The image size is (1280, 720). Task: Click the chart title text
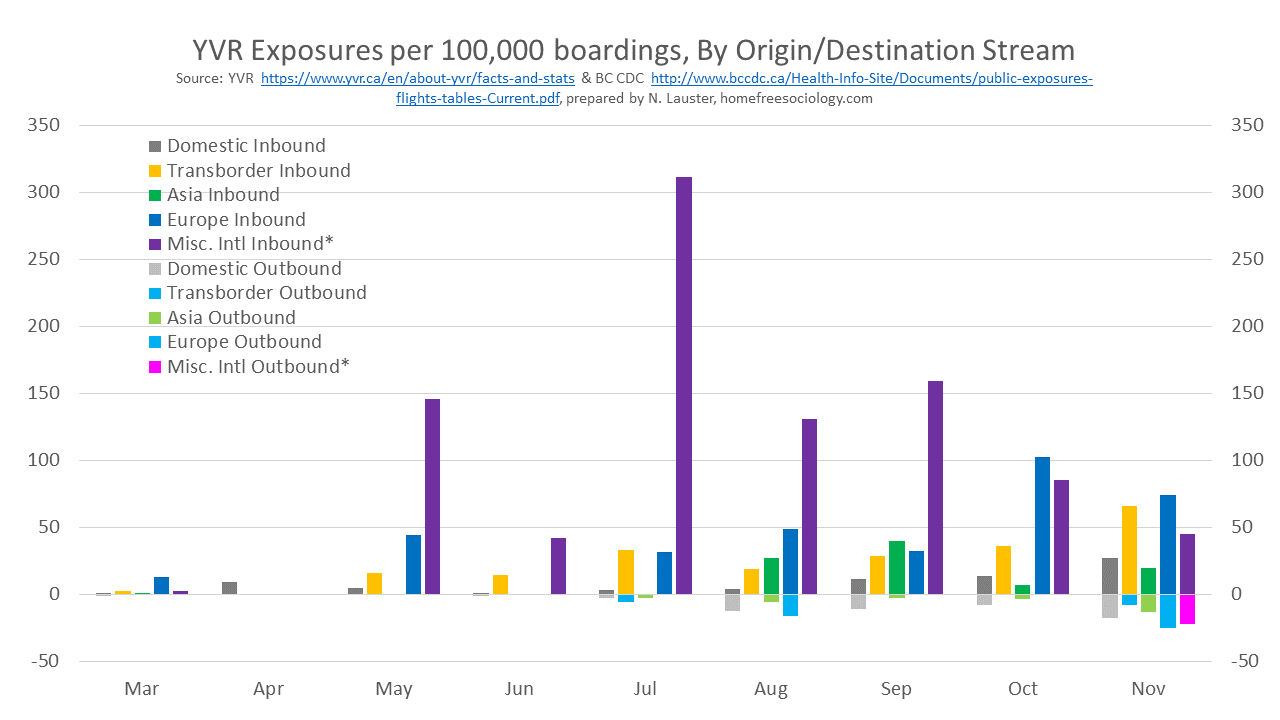(x=633, y=50)
